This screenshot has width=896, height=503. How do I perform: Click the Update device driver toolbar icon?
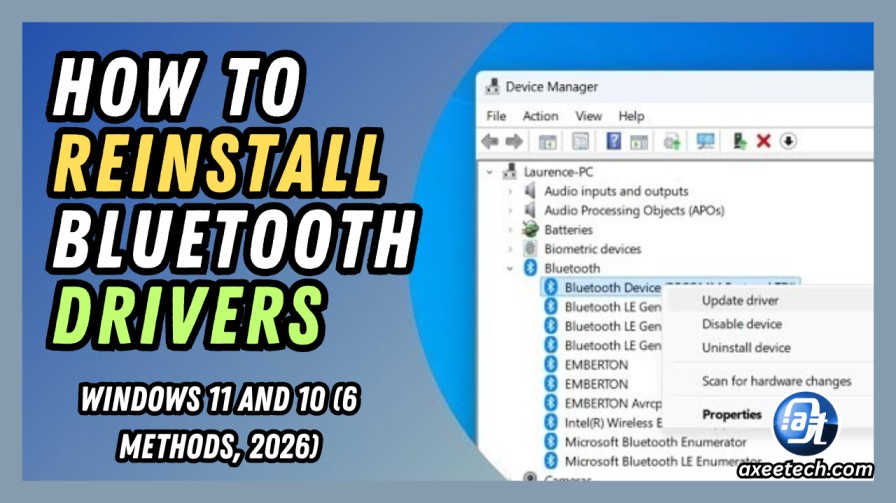(x=672, y=141)
